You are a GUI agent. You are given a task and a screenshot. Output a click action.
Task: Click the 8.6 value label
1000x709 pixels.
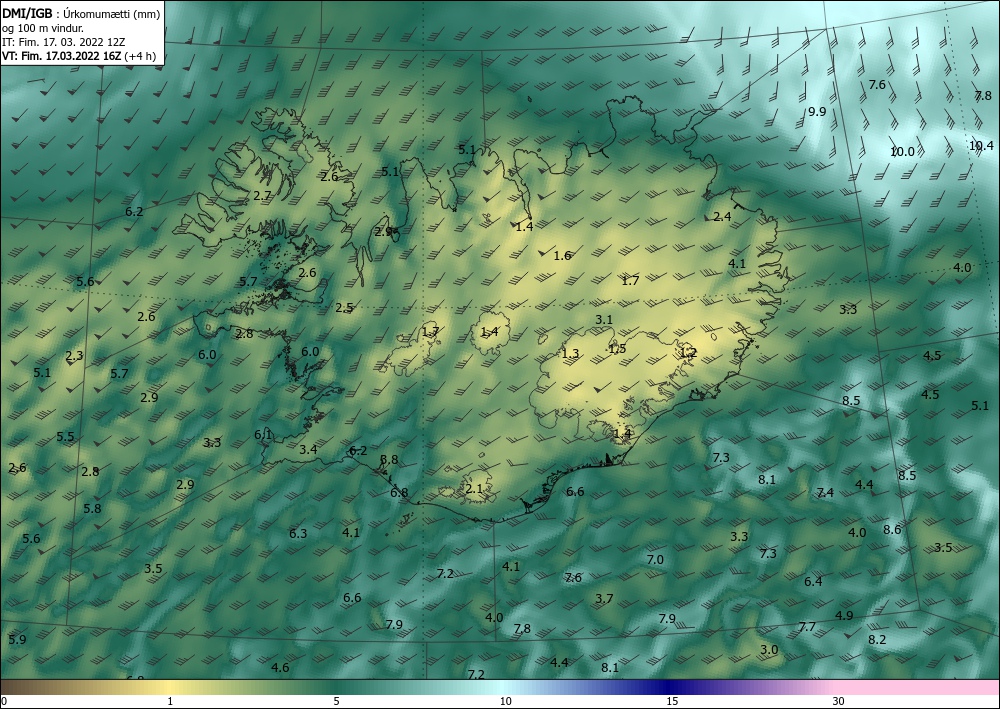click(x=892, y=529)
